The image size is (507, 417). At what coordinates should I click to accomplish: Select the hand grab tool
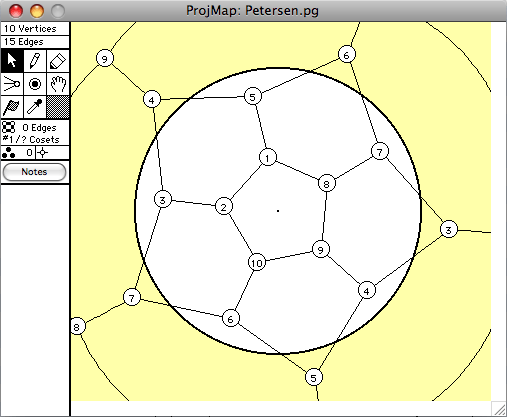[58, 84]
